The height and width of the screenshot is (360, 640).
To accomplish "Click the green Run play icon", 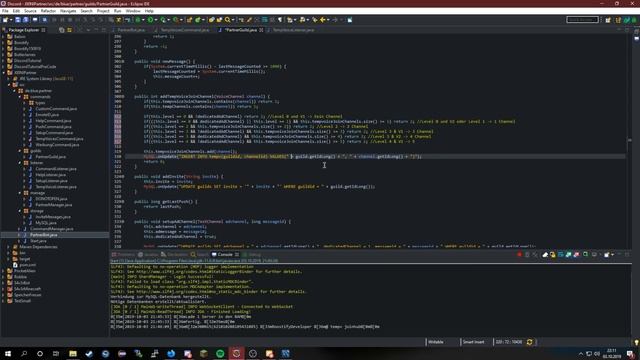I will pos(151,20).
